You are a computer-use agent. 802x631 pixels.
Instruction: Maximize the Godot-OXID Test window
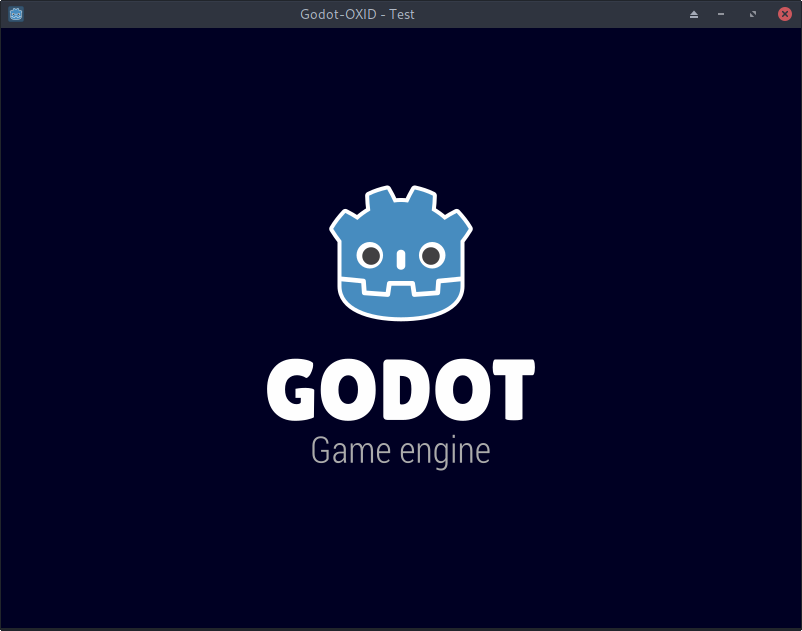[752, 14]
